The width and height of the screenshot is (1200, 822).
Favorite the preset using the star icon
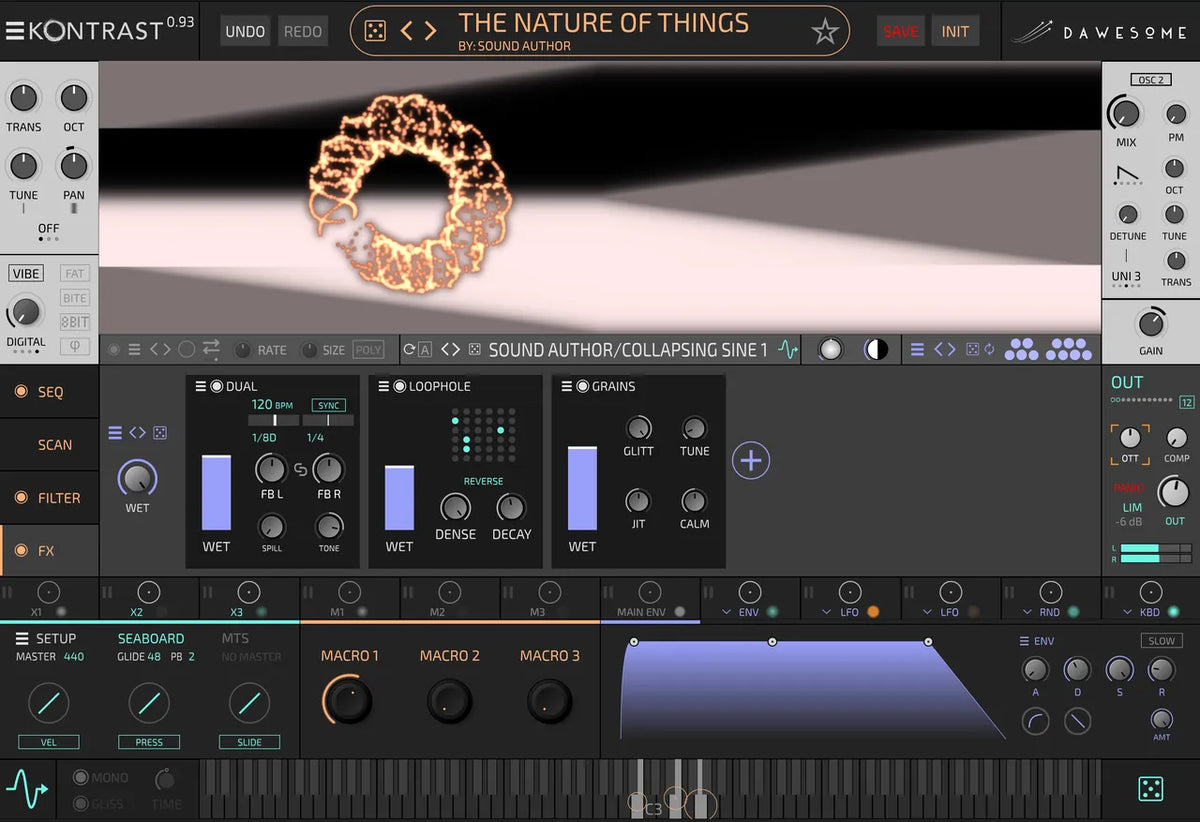point(824,32)
